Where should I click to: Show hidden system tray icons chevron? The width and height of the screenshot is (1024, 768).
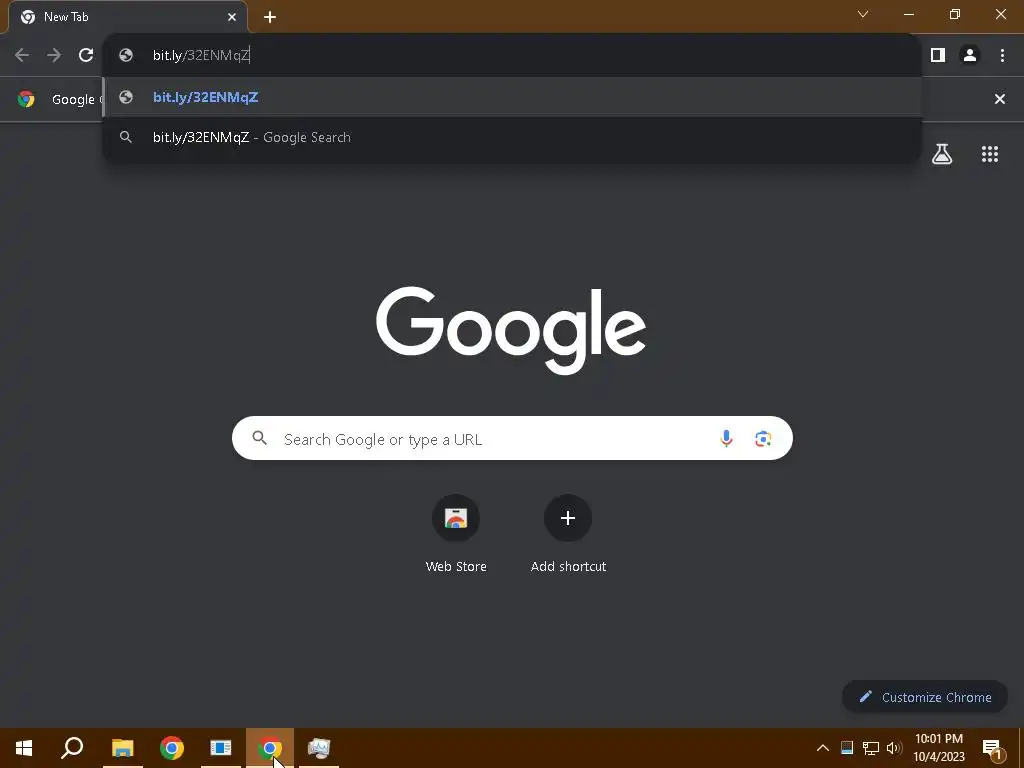[823, 748]
